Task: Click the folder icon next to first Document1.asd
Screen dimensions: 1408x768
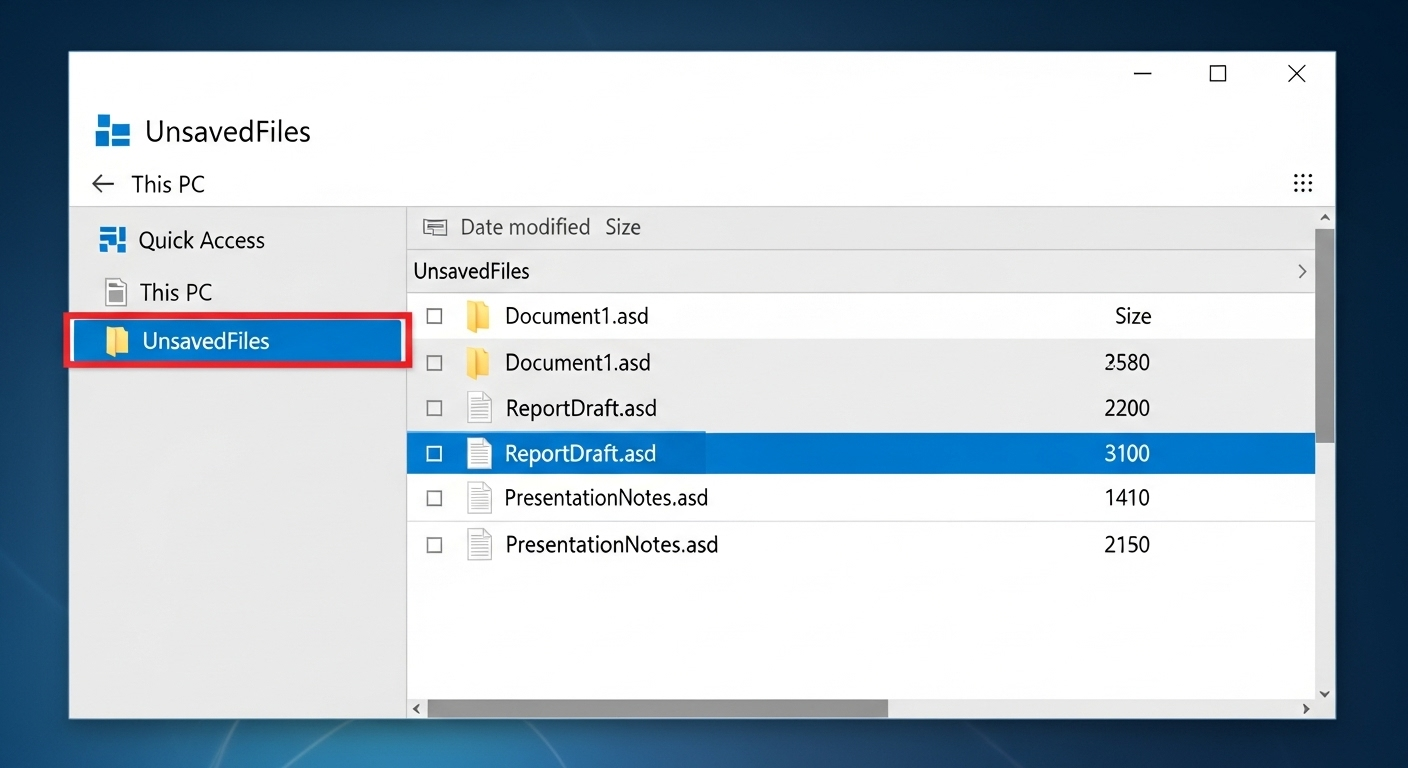Action: pos(478,315)
